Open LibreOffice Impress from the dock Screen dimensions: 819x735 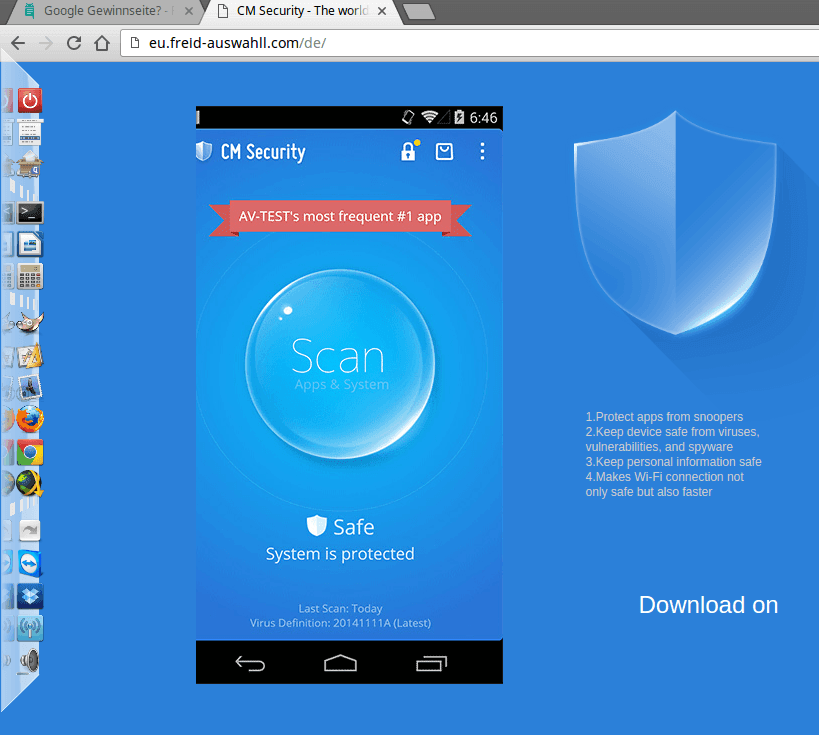[30, 244]
